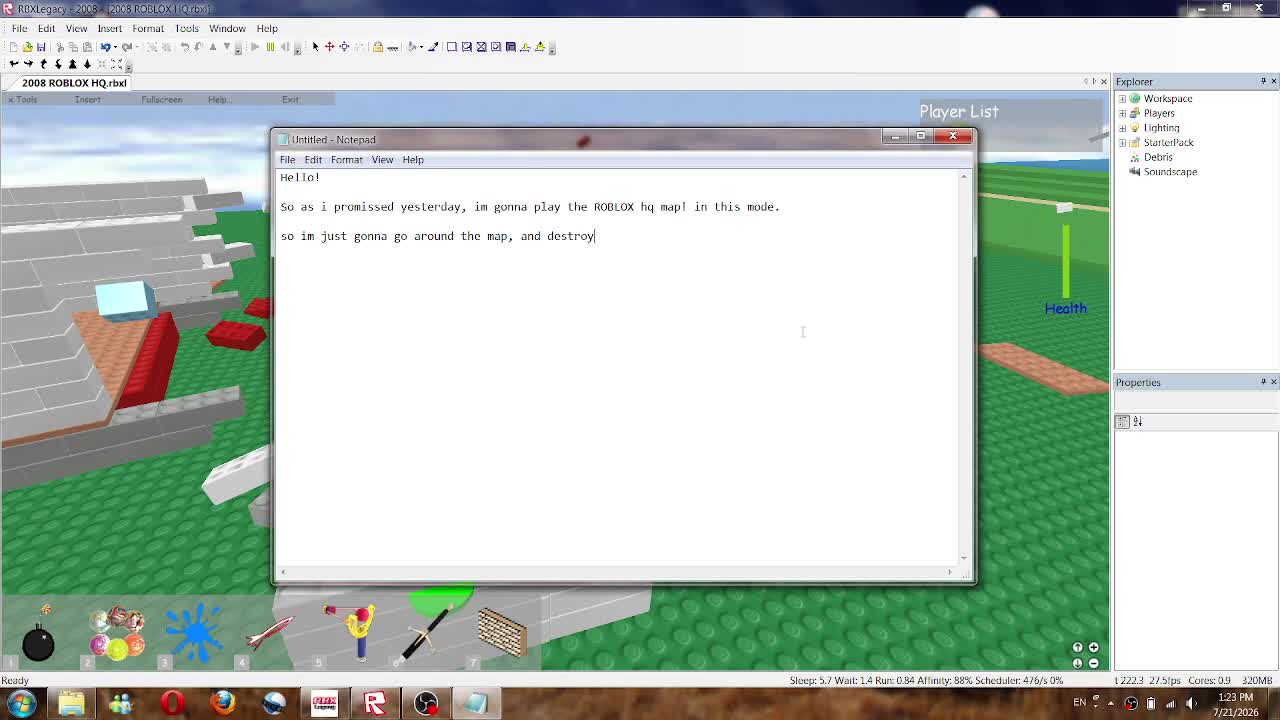
Task: Open File Explorer from the taskbar
Action: 71,703
